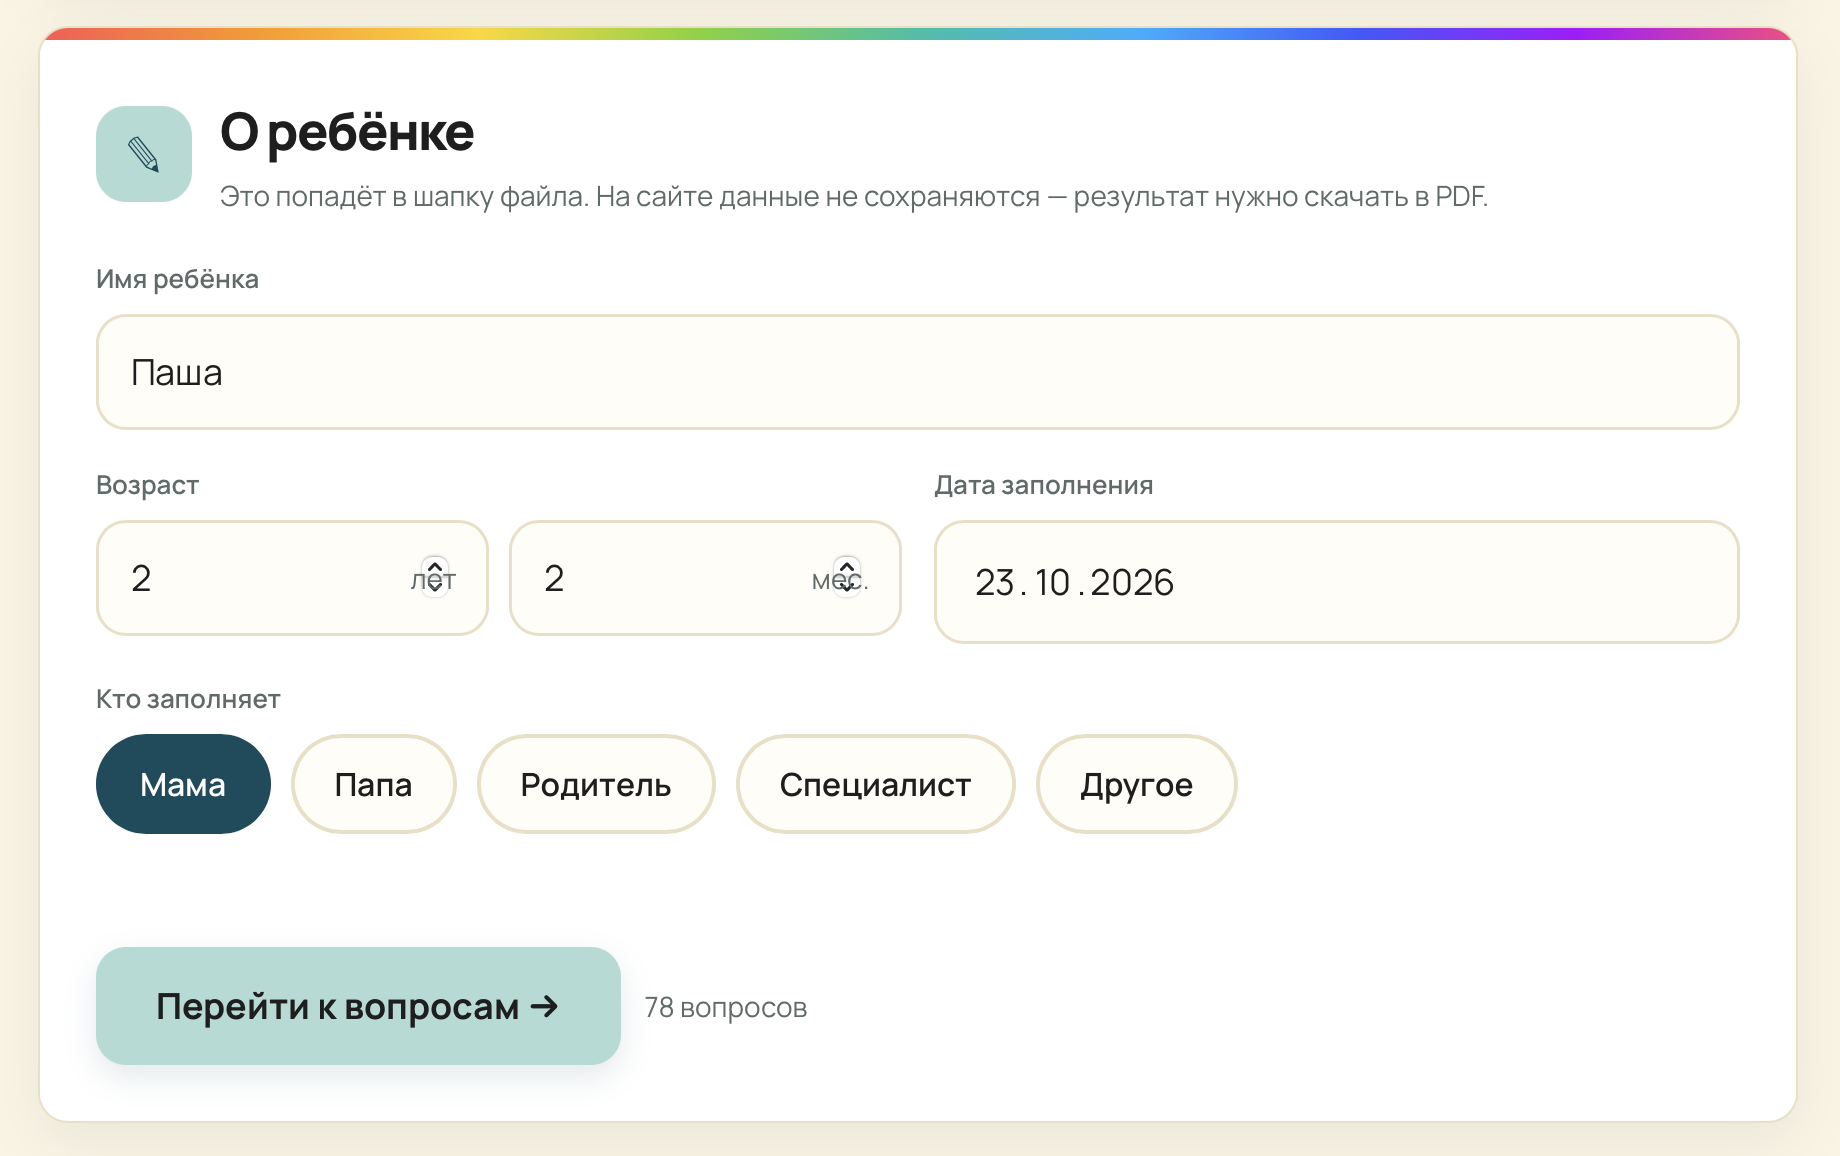Click the subtitle about downloading the PDF
Screen dimensions: 1840x1156
point(854,197)
